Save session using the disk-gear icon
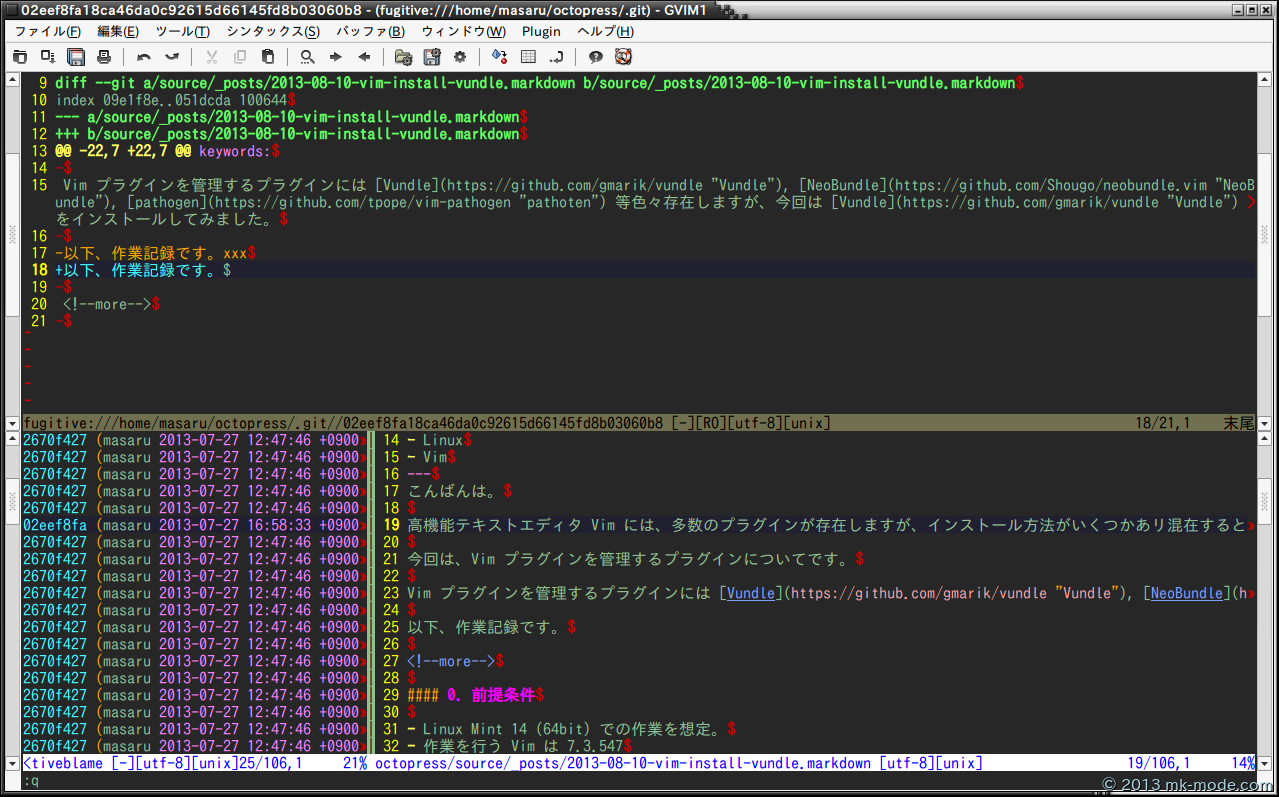1279x797 pixels. pos(432,57)
